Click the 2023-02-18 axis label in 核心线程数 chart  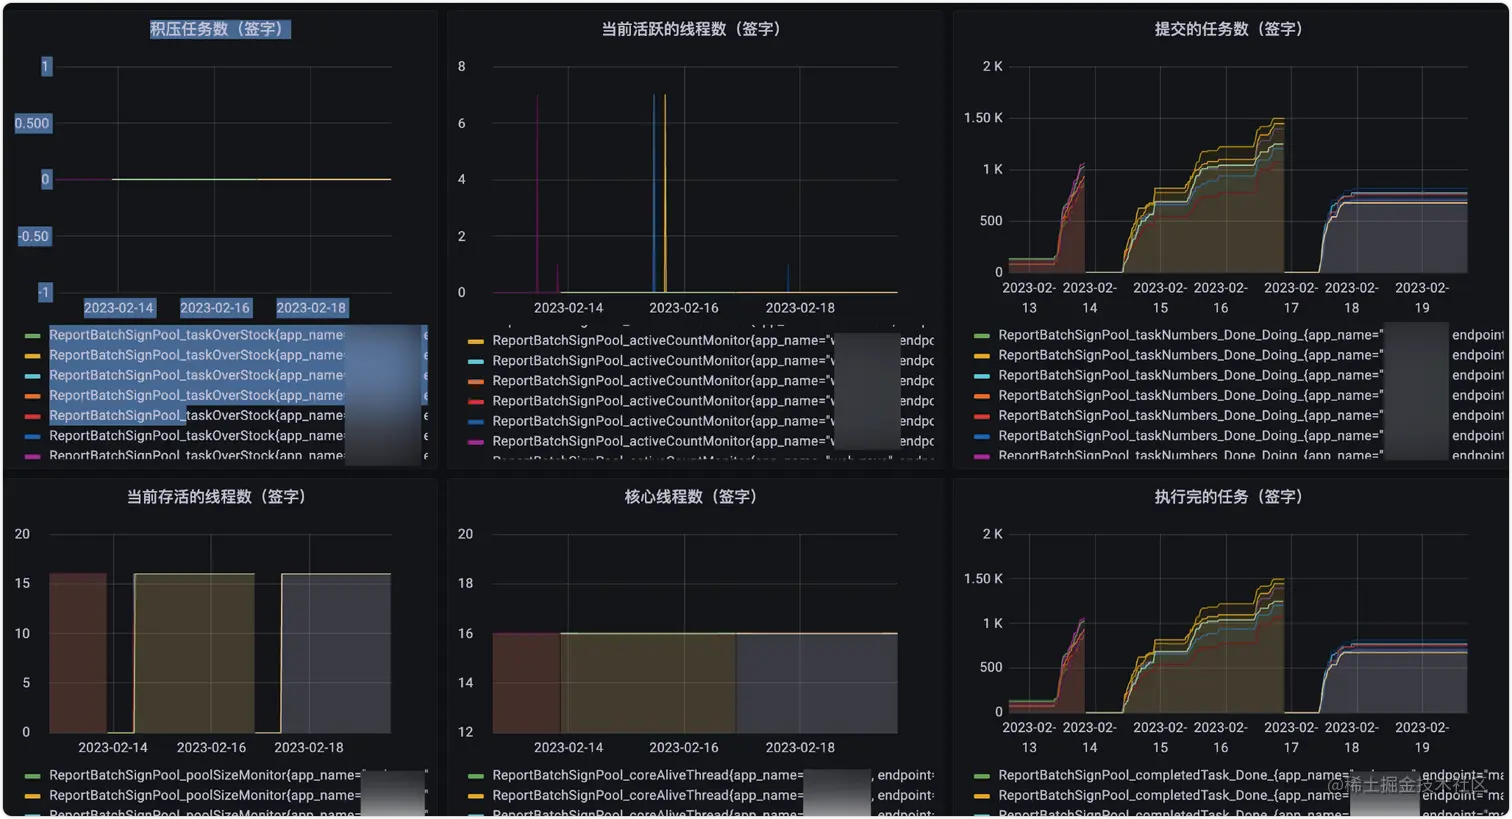[x=800, y=747]
